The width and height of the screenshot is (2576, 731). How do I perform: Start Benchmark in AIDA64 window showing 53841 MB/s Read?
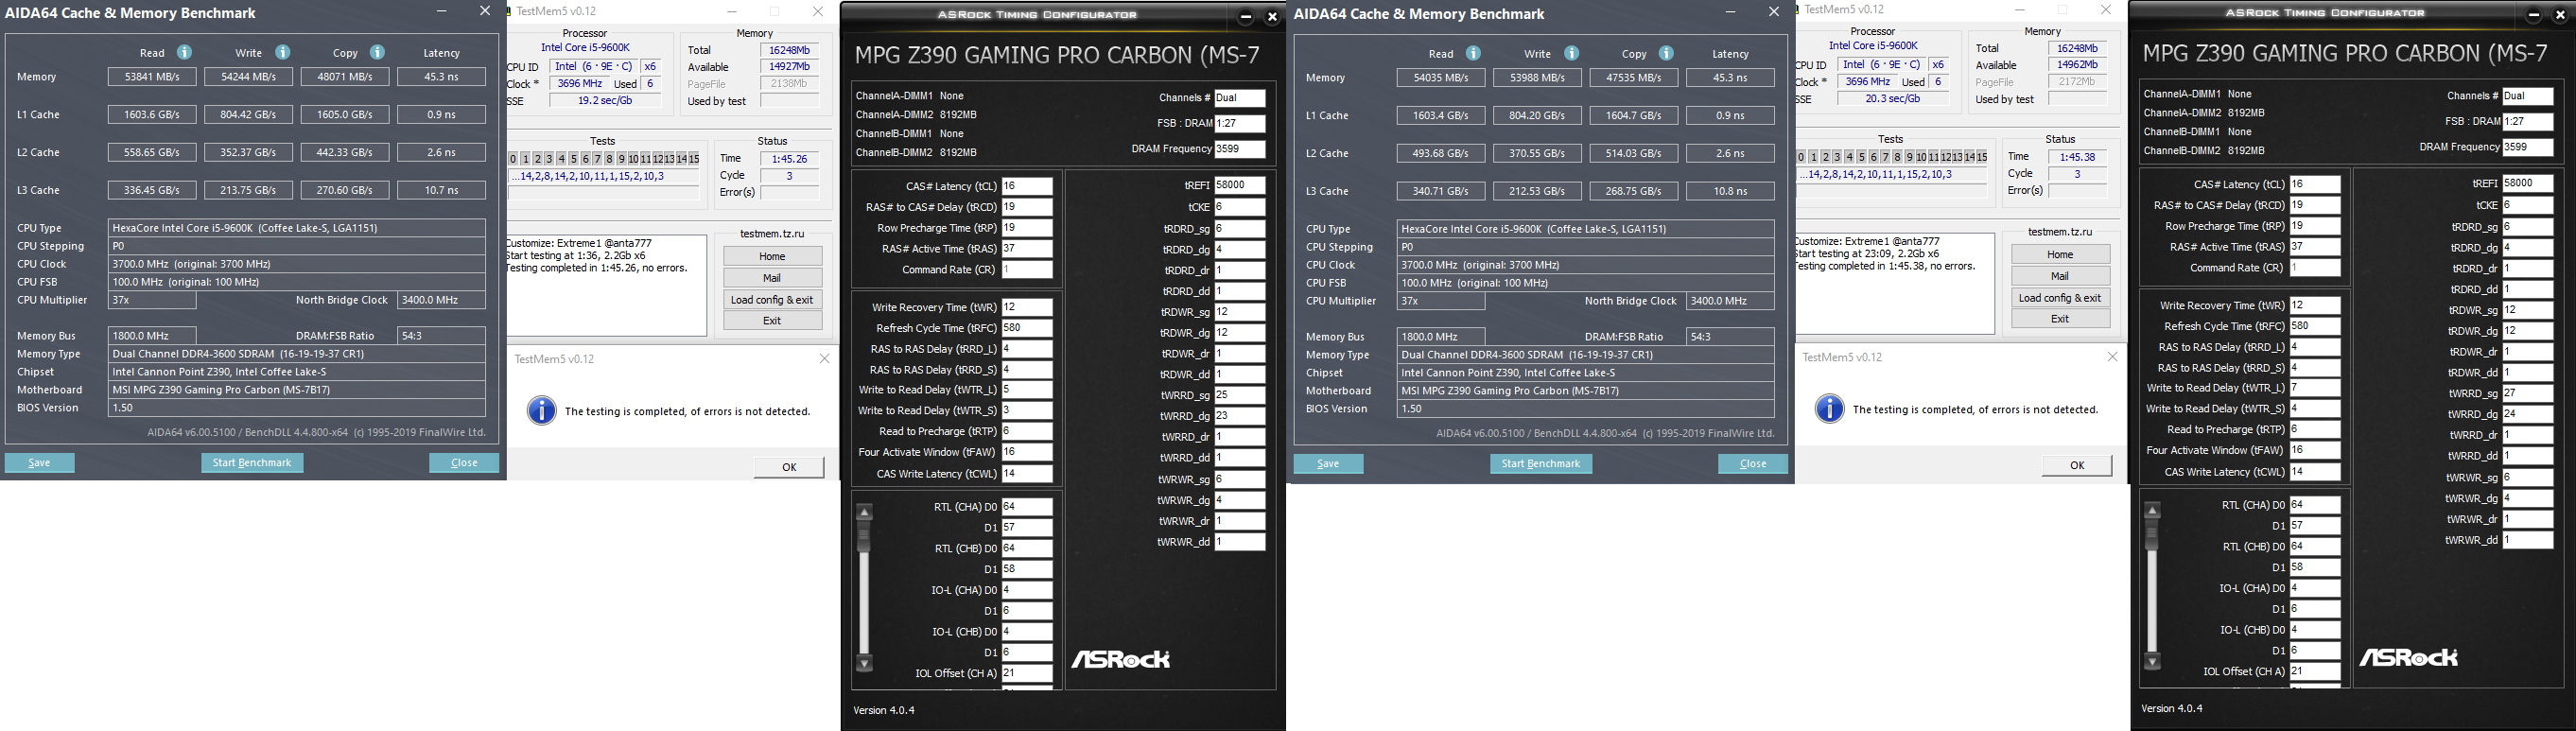click(252, 463)
